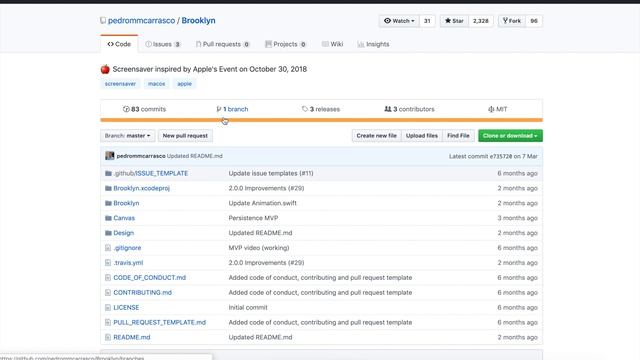View the 83 commits history

coord(144,109)
